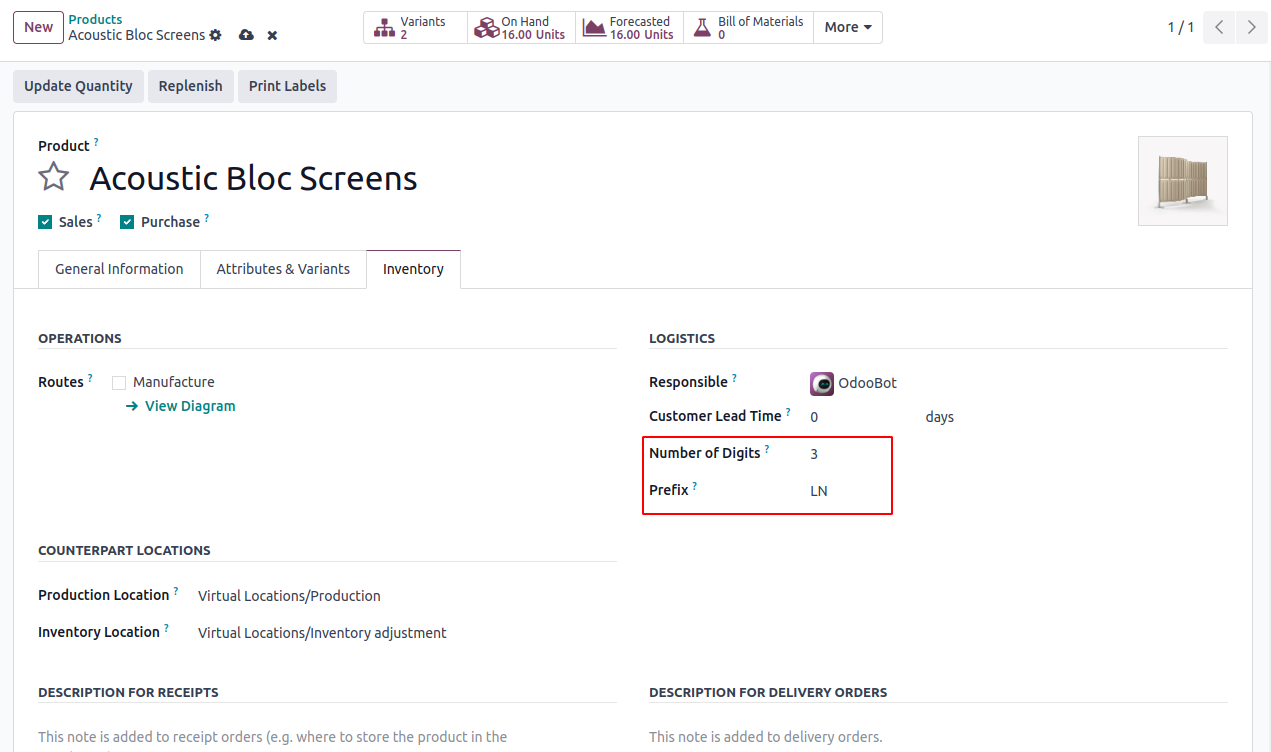Click the cloud save icon
The image size is (1271, 752).
click(246, 35)
